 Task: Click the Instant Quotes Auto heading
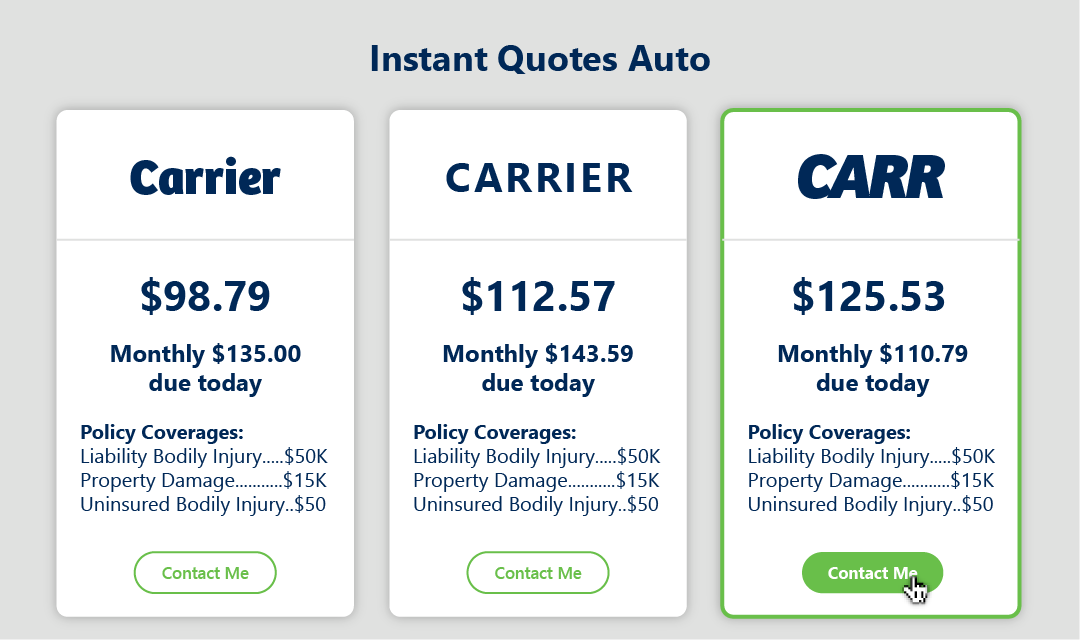point(540,59)
